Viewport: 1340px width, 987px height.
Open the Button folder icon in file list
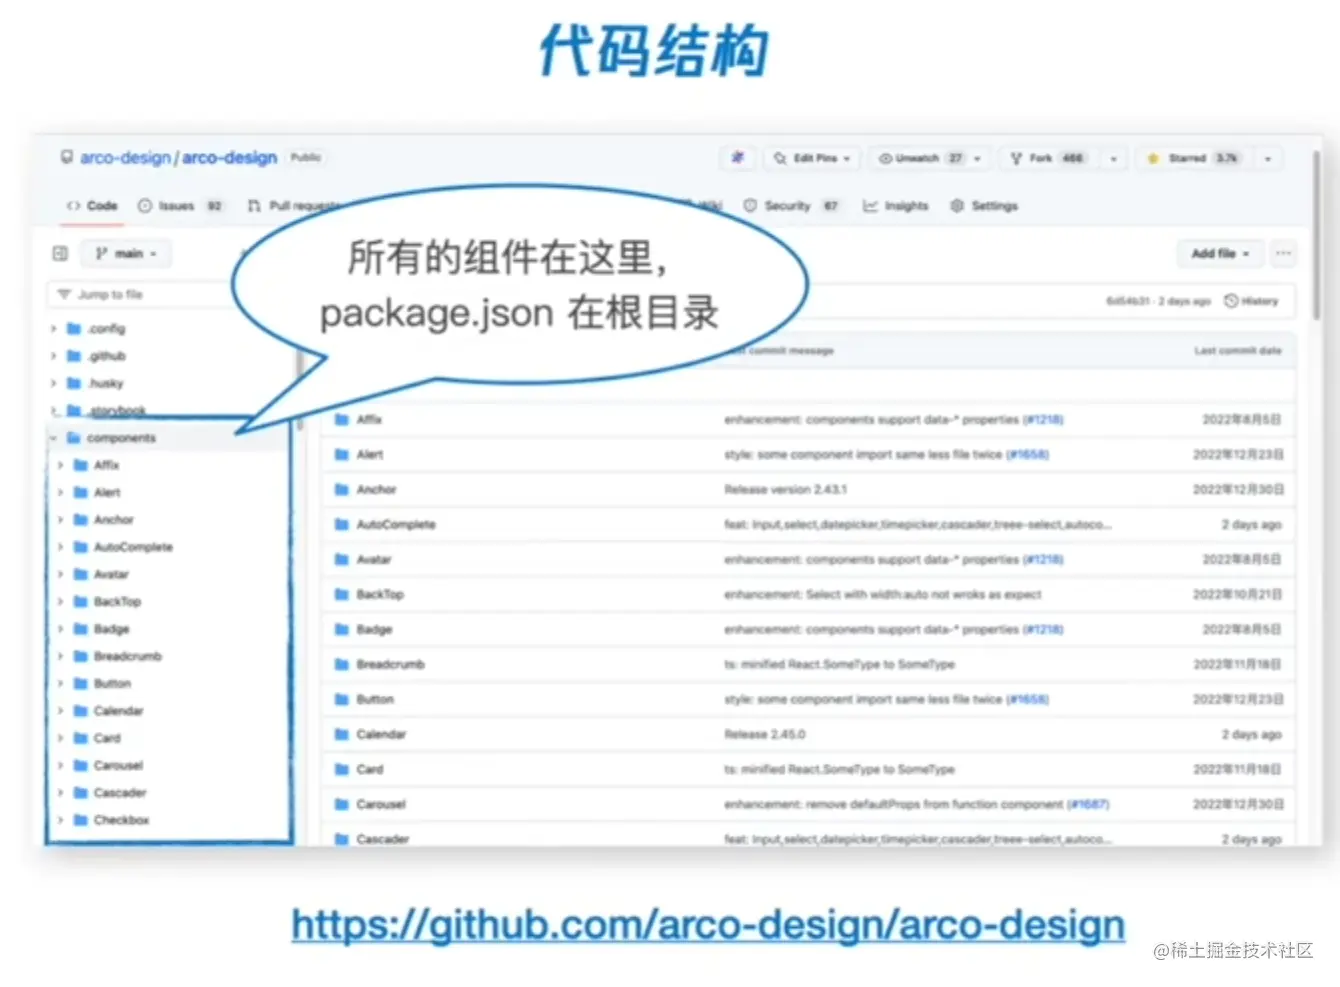[x=341, y=700]
